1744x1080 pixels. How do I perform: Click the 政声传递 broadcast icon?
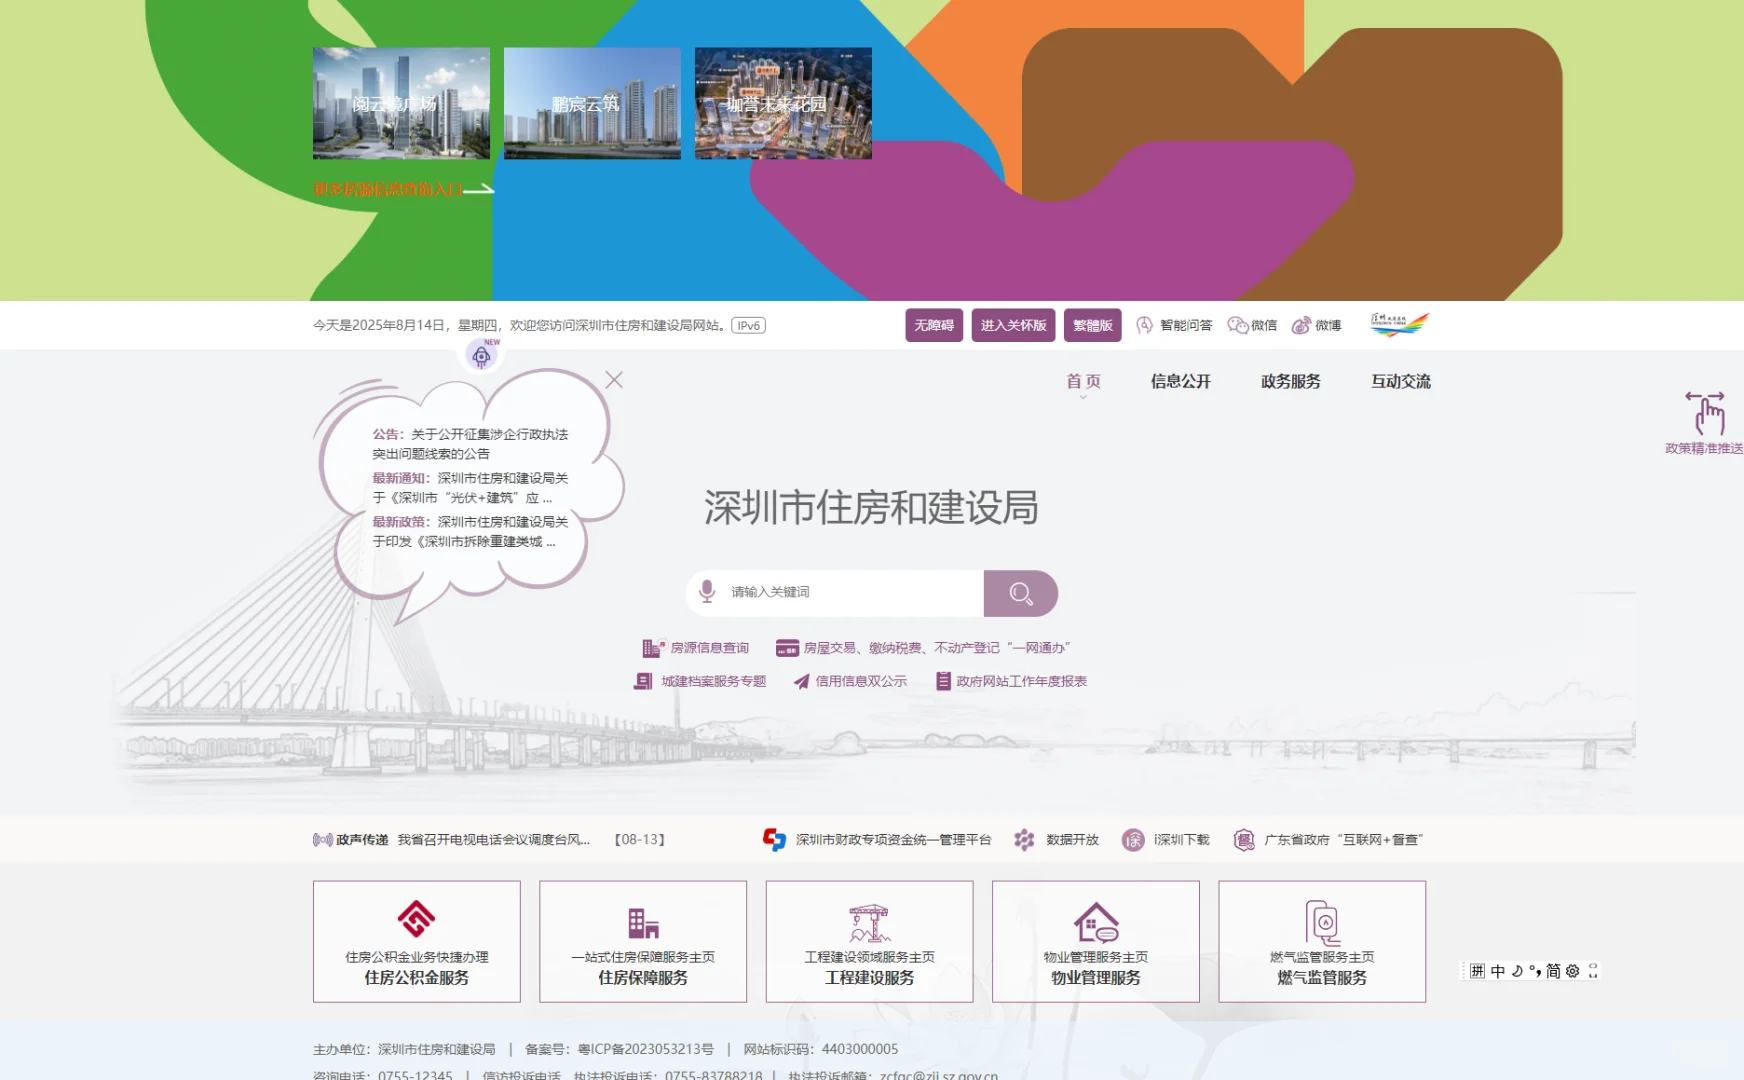(x=323, y=840)
